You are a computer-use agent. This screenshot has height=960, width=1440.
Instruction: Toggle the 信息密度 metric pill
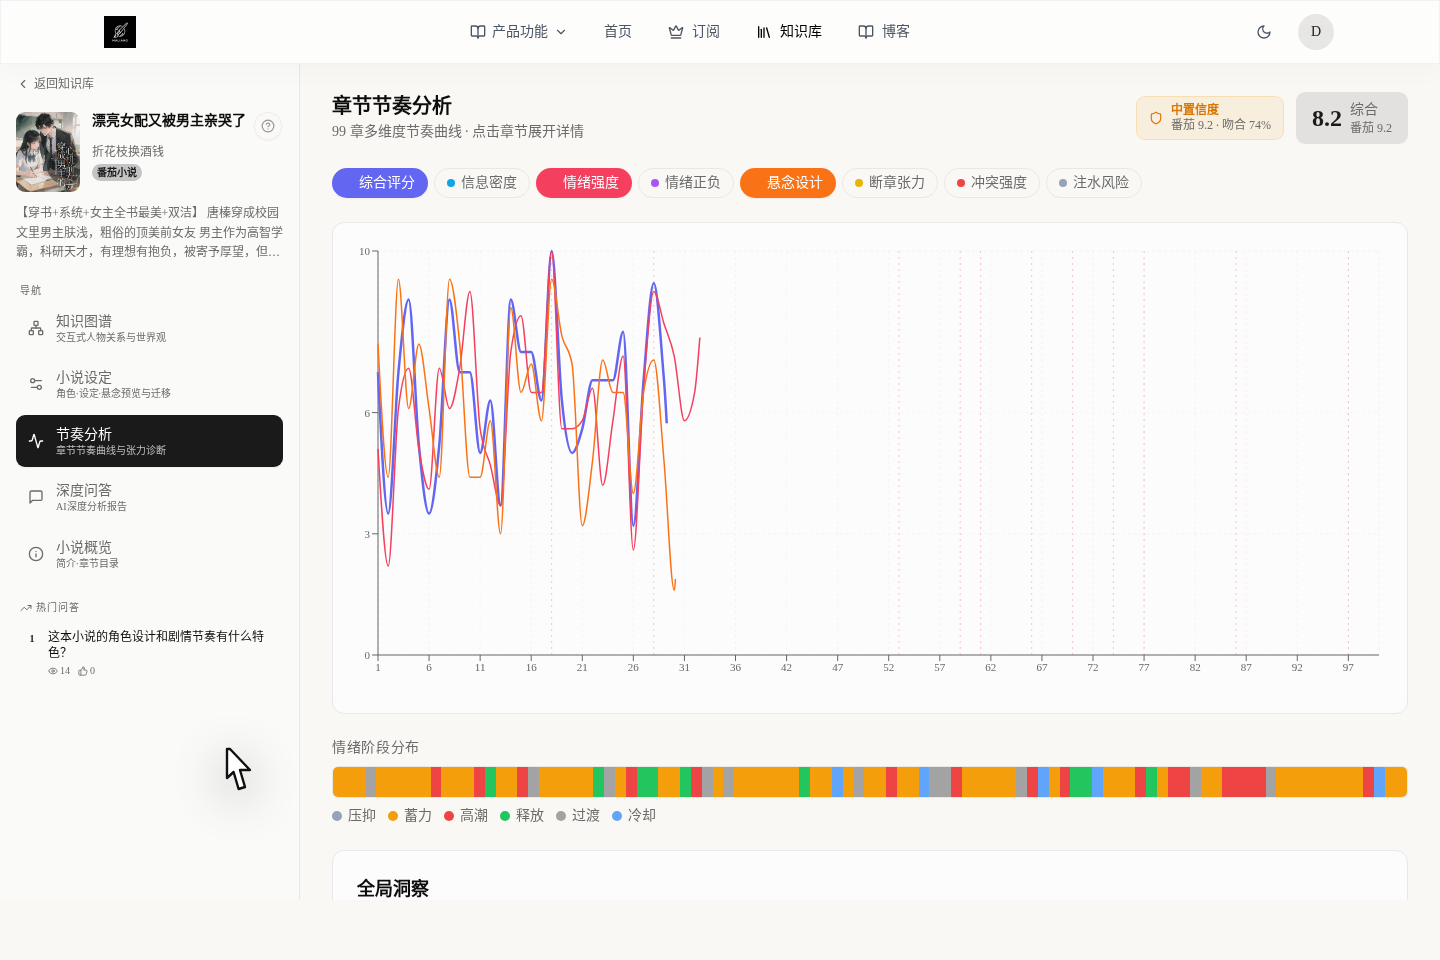point(481,183)
